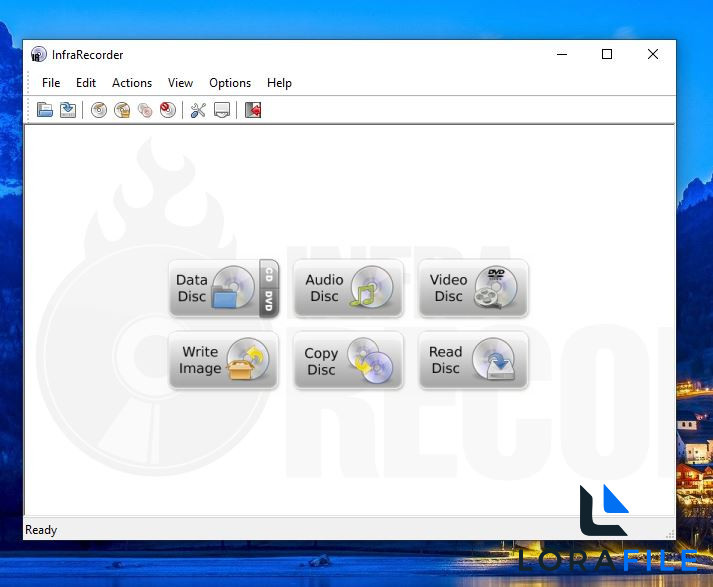Screen dimensions: 713x587
Task: Minimize the InfraRecorder window
Action: click(562, 54)
